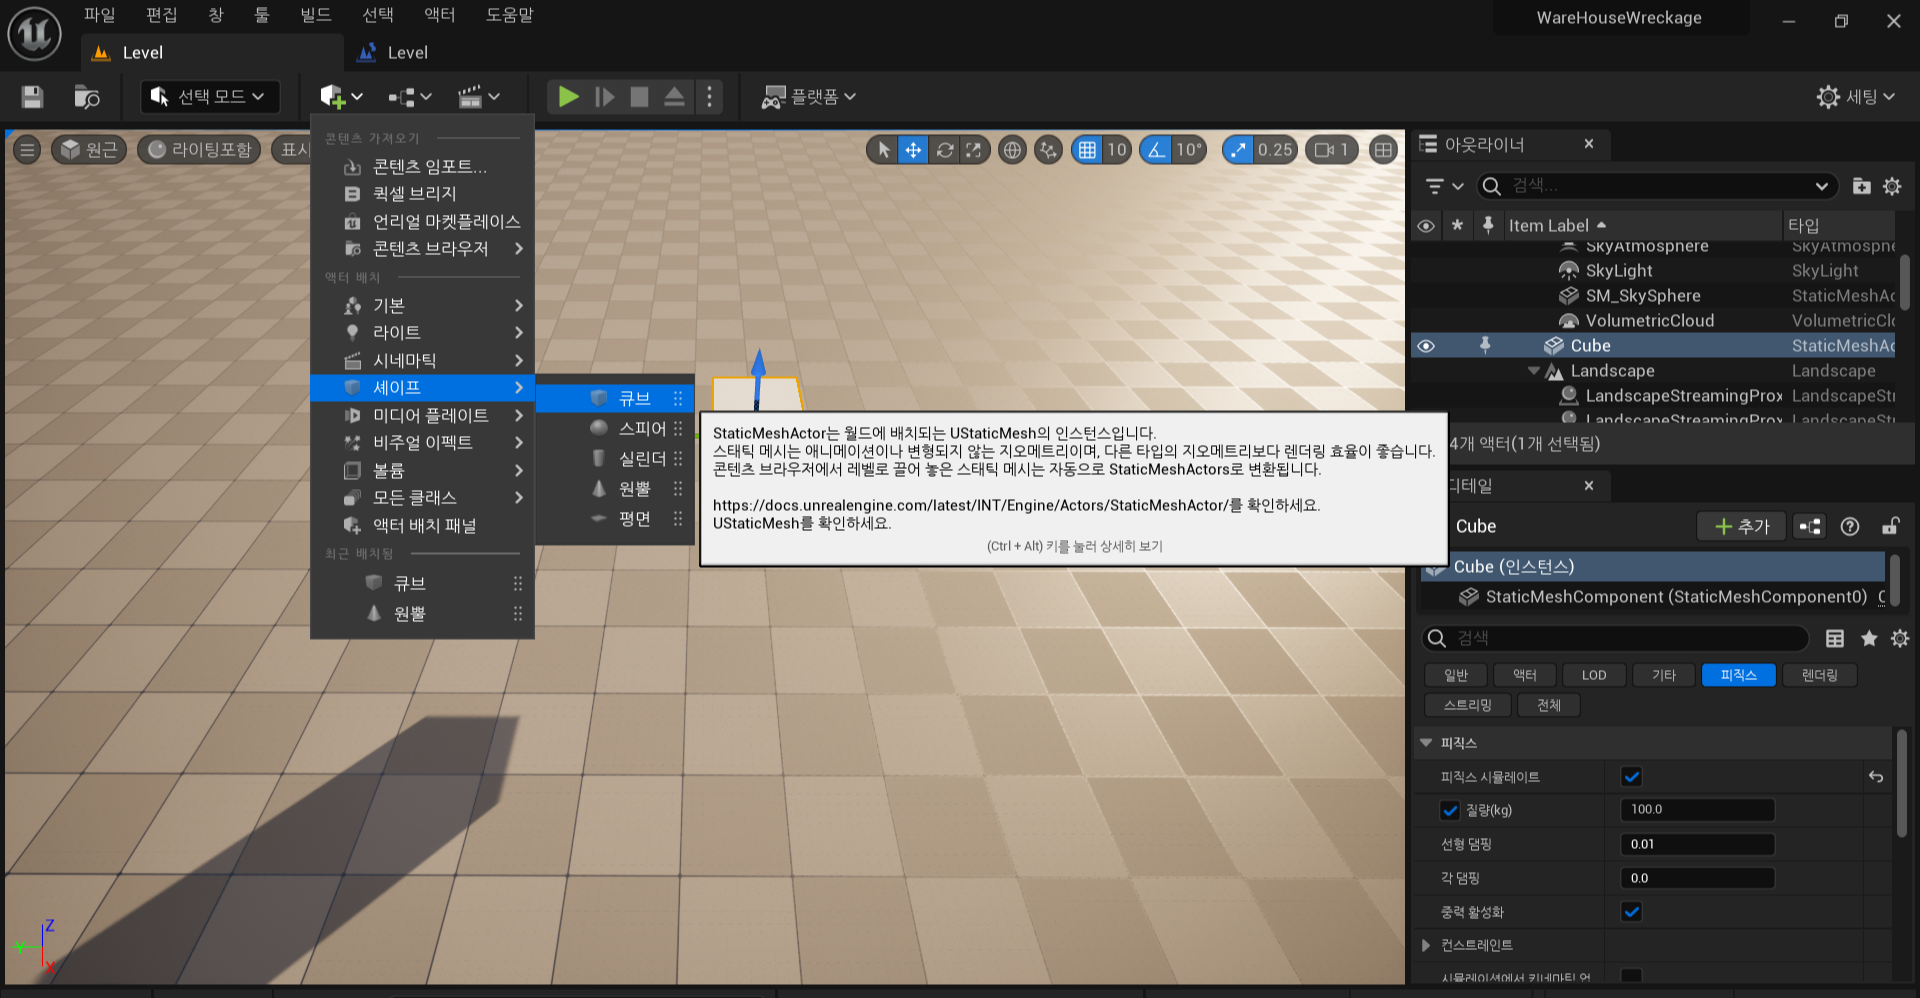Open the browse content icon next to save
This screenshot has height=998, width=1920.
point(87,96)
